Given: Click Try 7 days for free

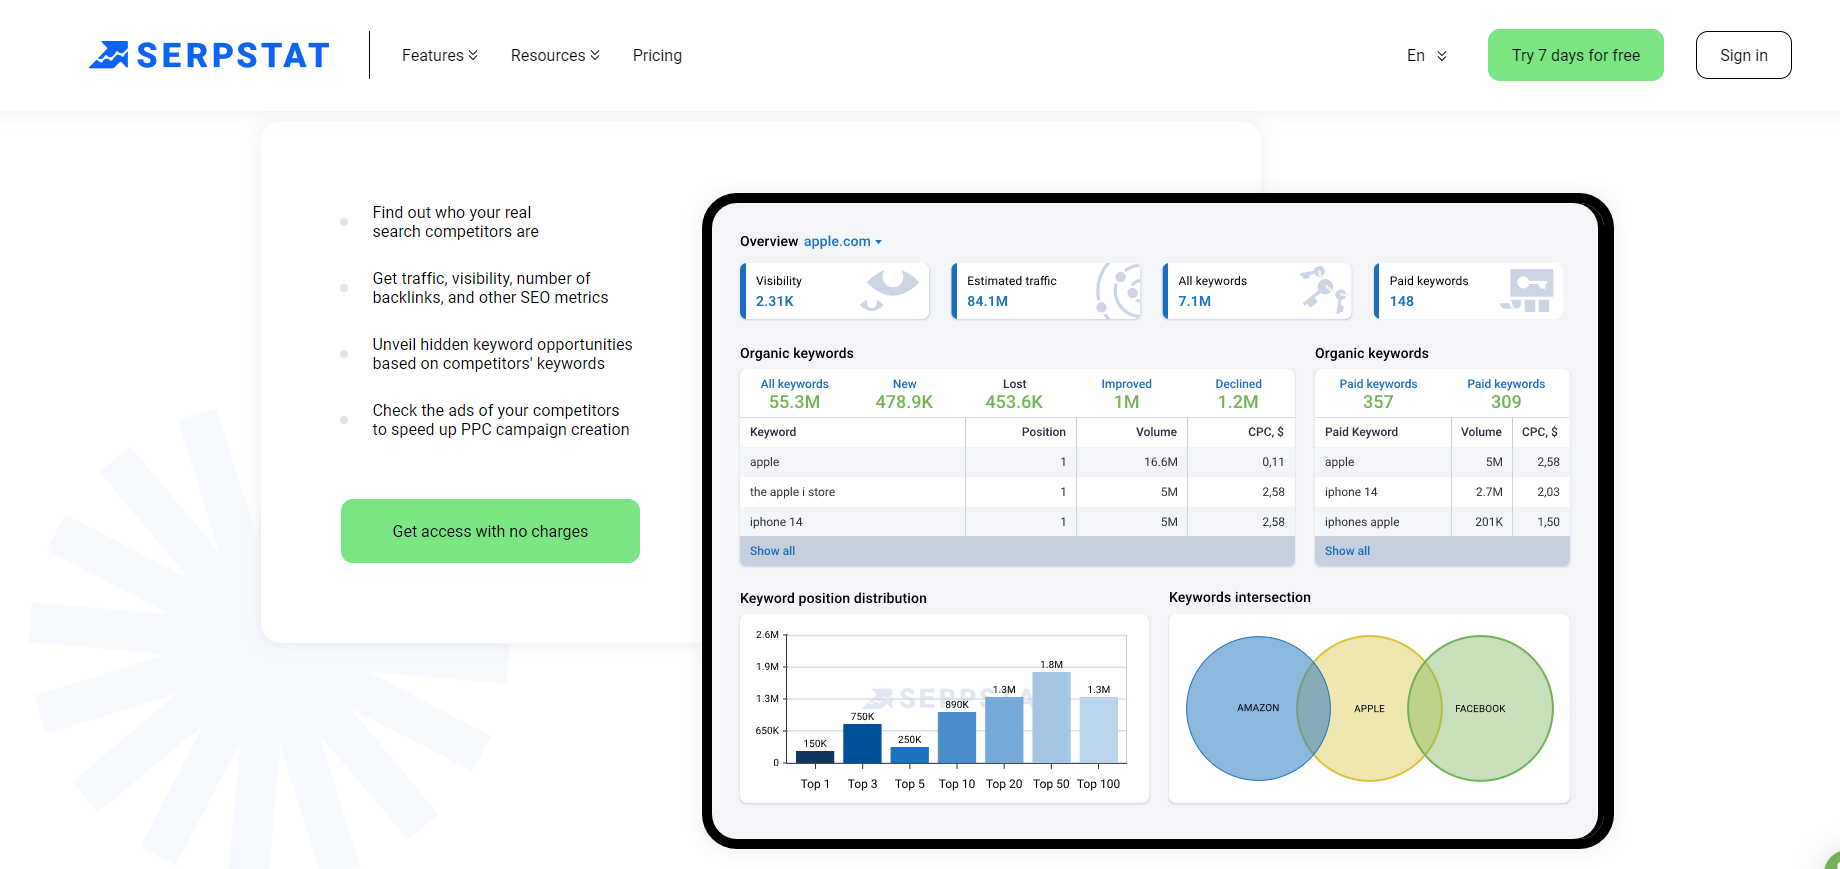Looking at the screenshot, I should coord(1576,55).
